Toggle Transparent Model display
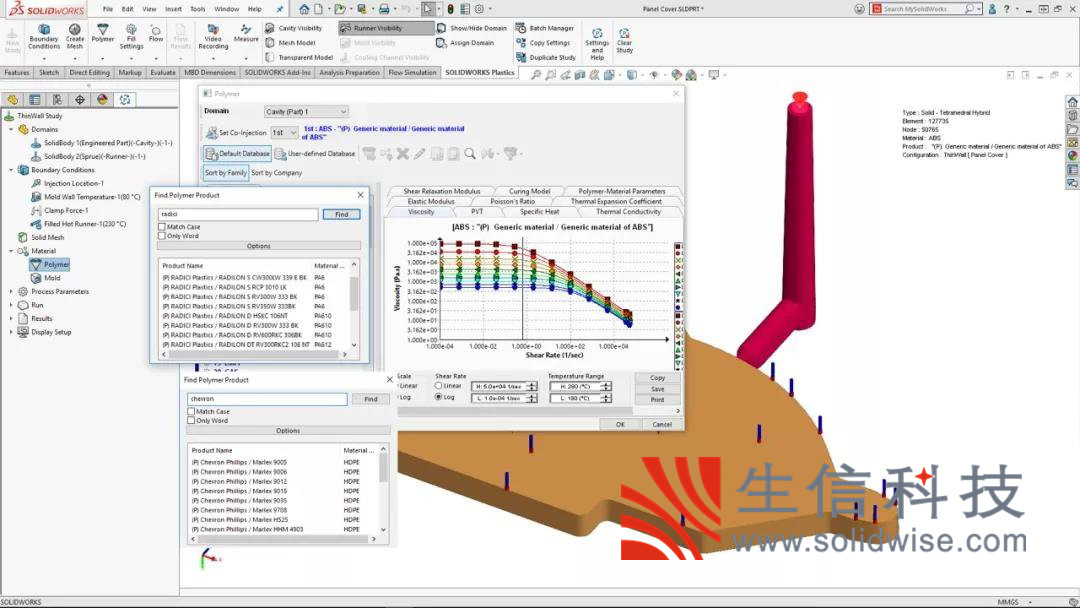This screenshot has width=1080, height=608. 298,57
